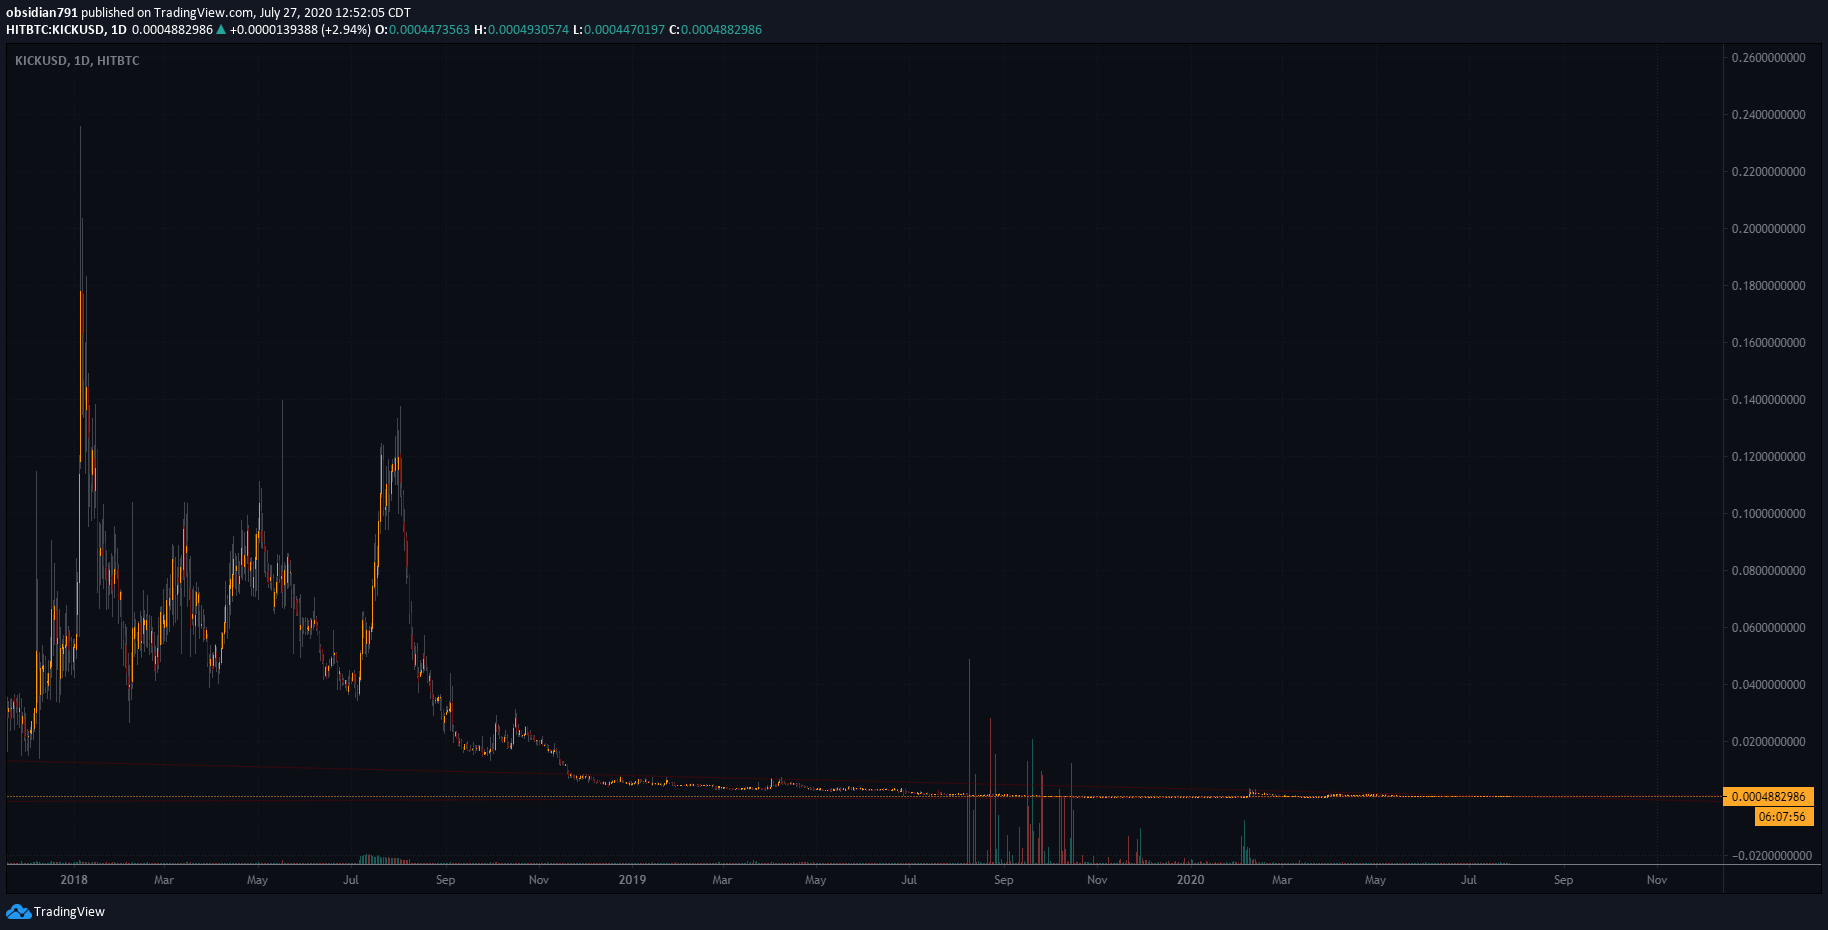
Task: Click the TradingView cloud logo icon
Action: tap(18, 911)
